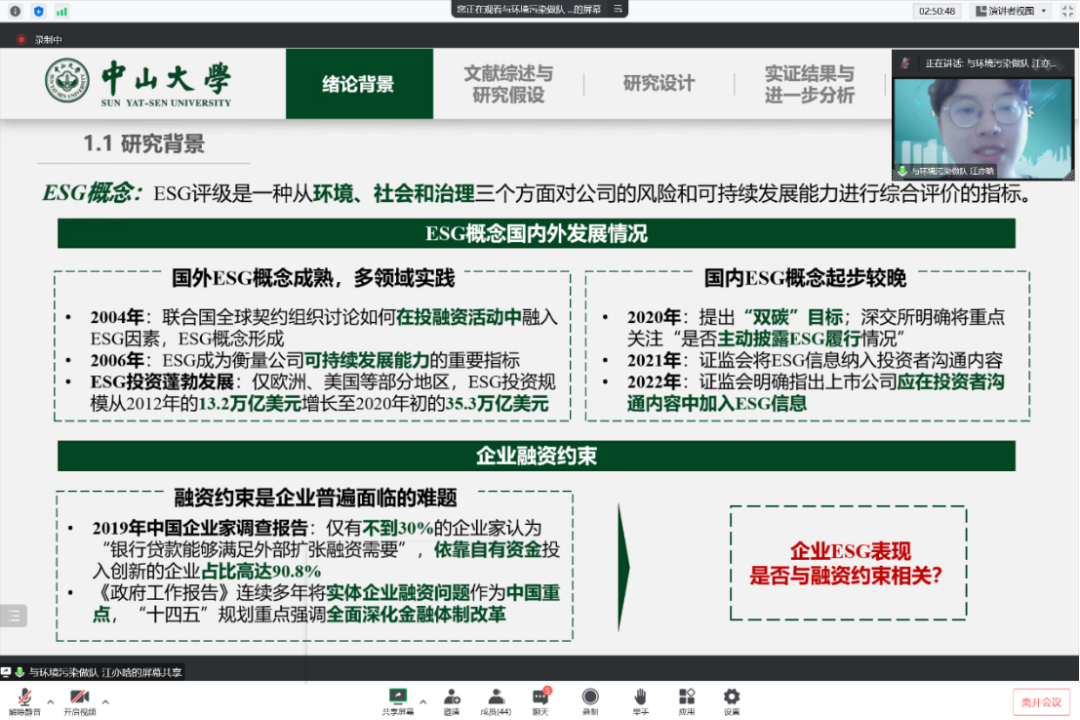Open the 演讲者视图 layout dropdown
This screenshot has height=720, width=1080.
click(1011, 11)
